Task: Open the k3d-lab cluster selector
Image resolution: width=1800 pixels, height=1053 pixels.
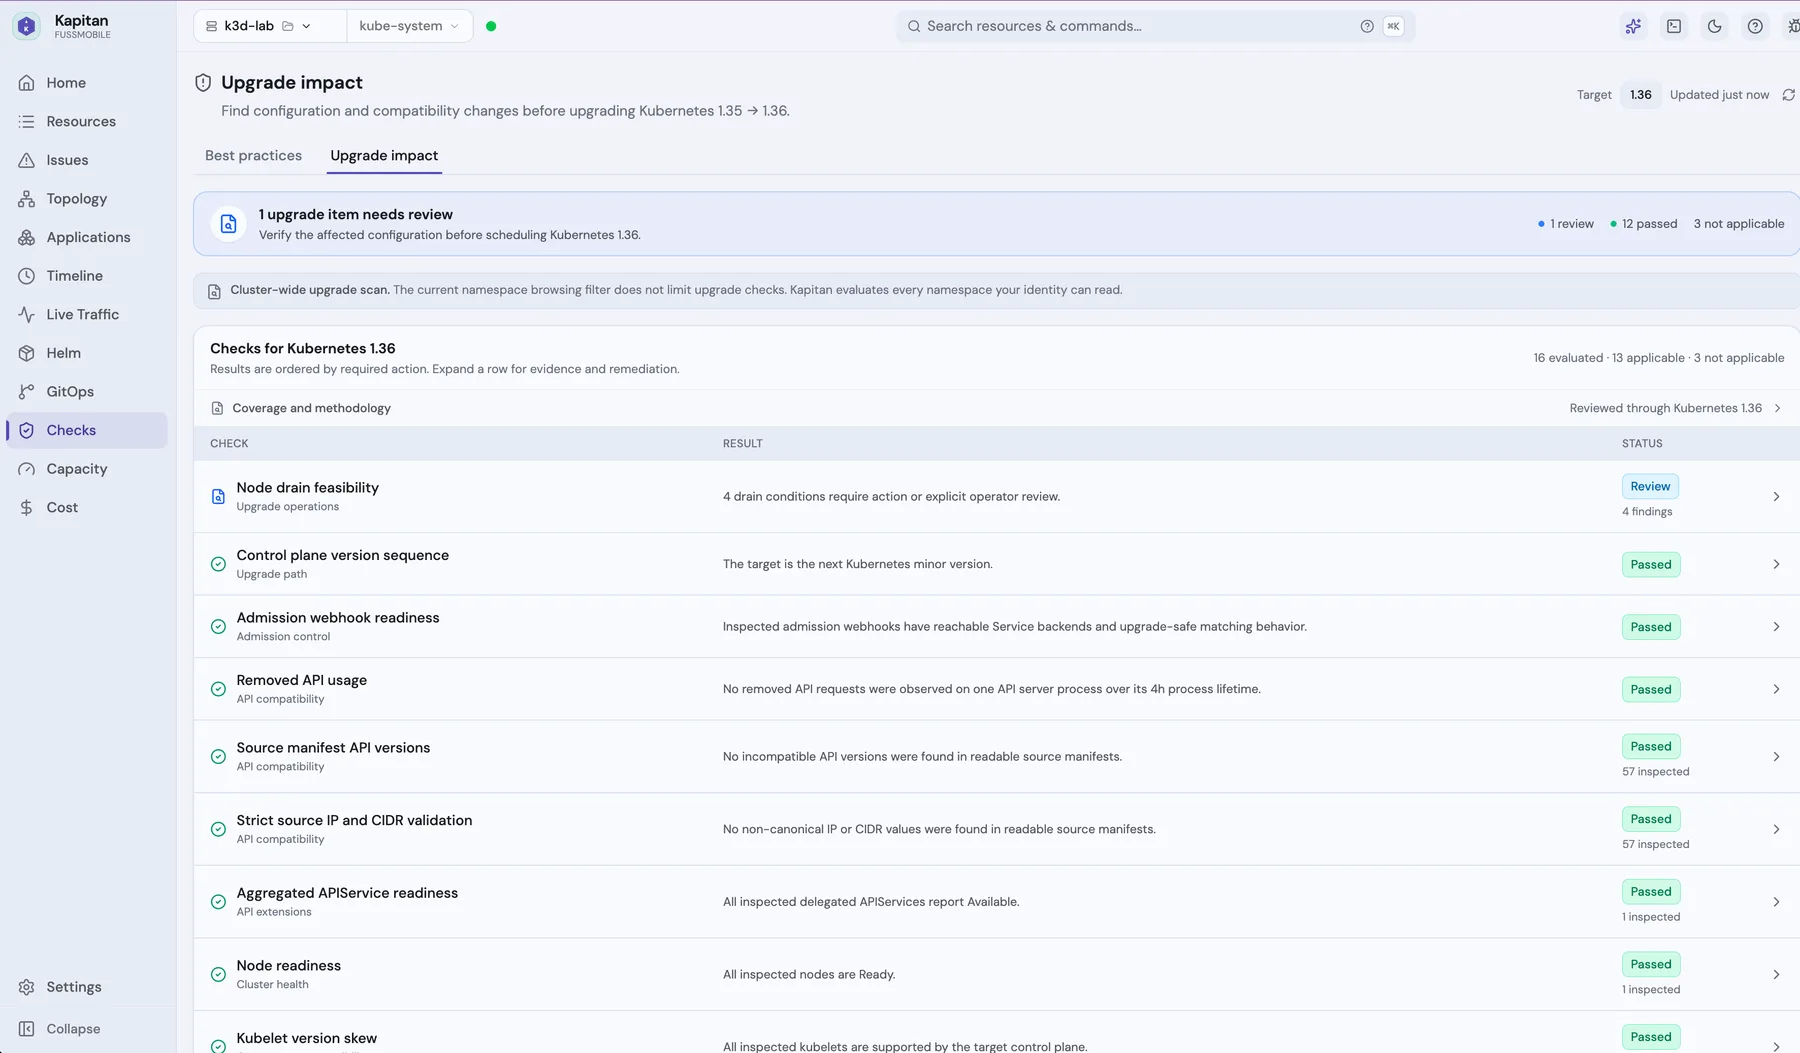Action: click(270, 26)
